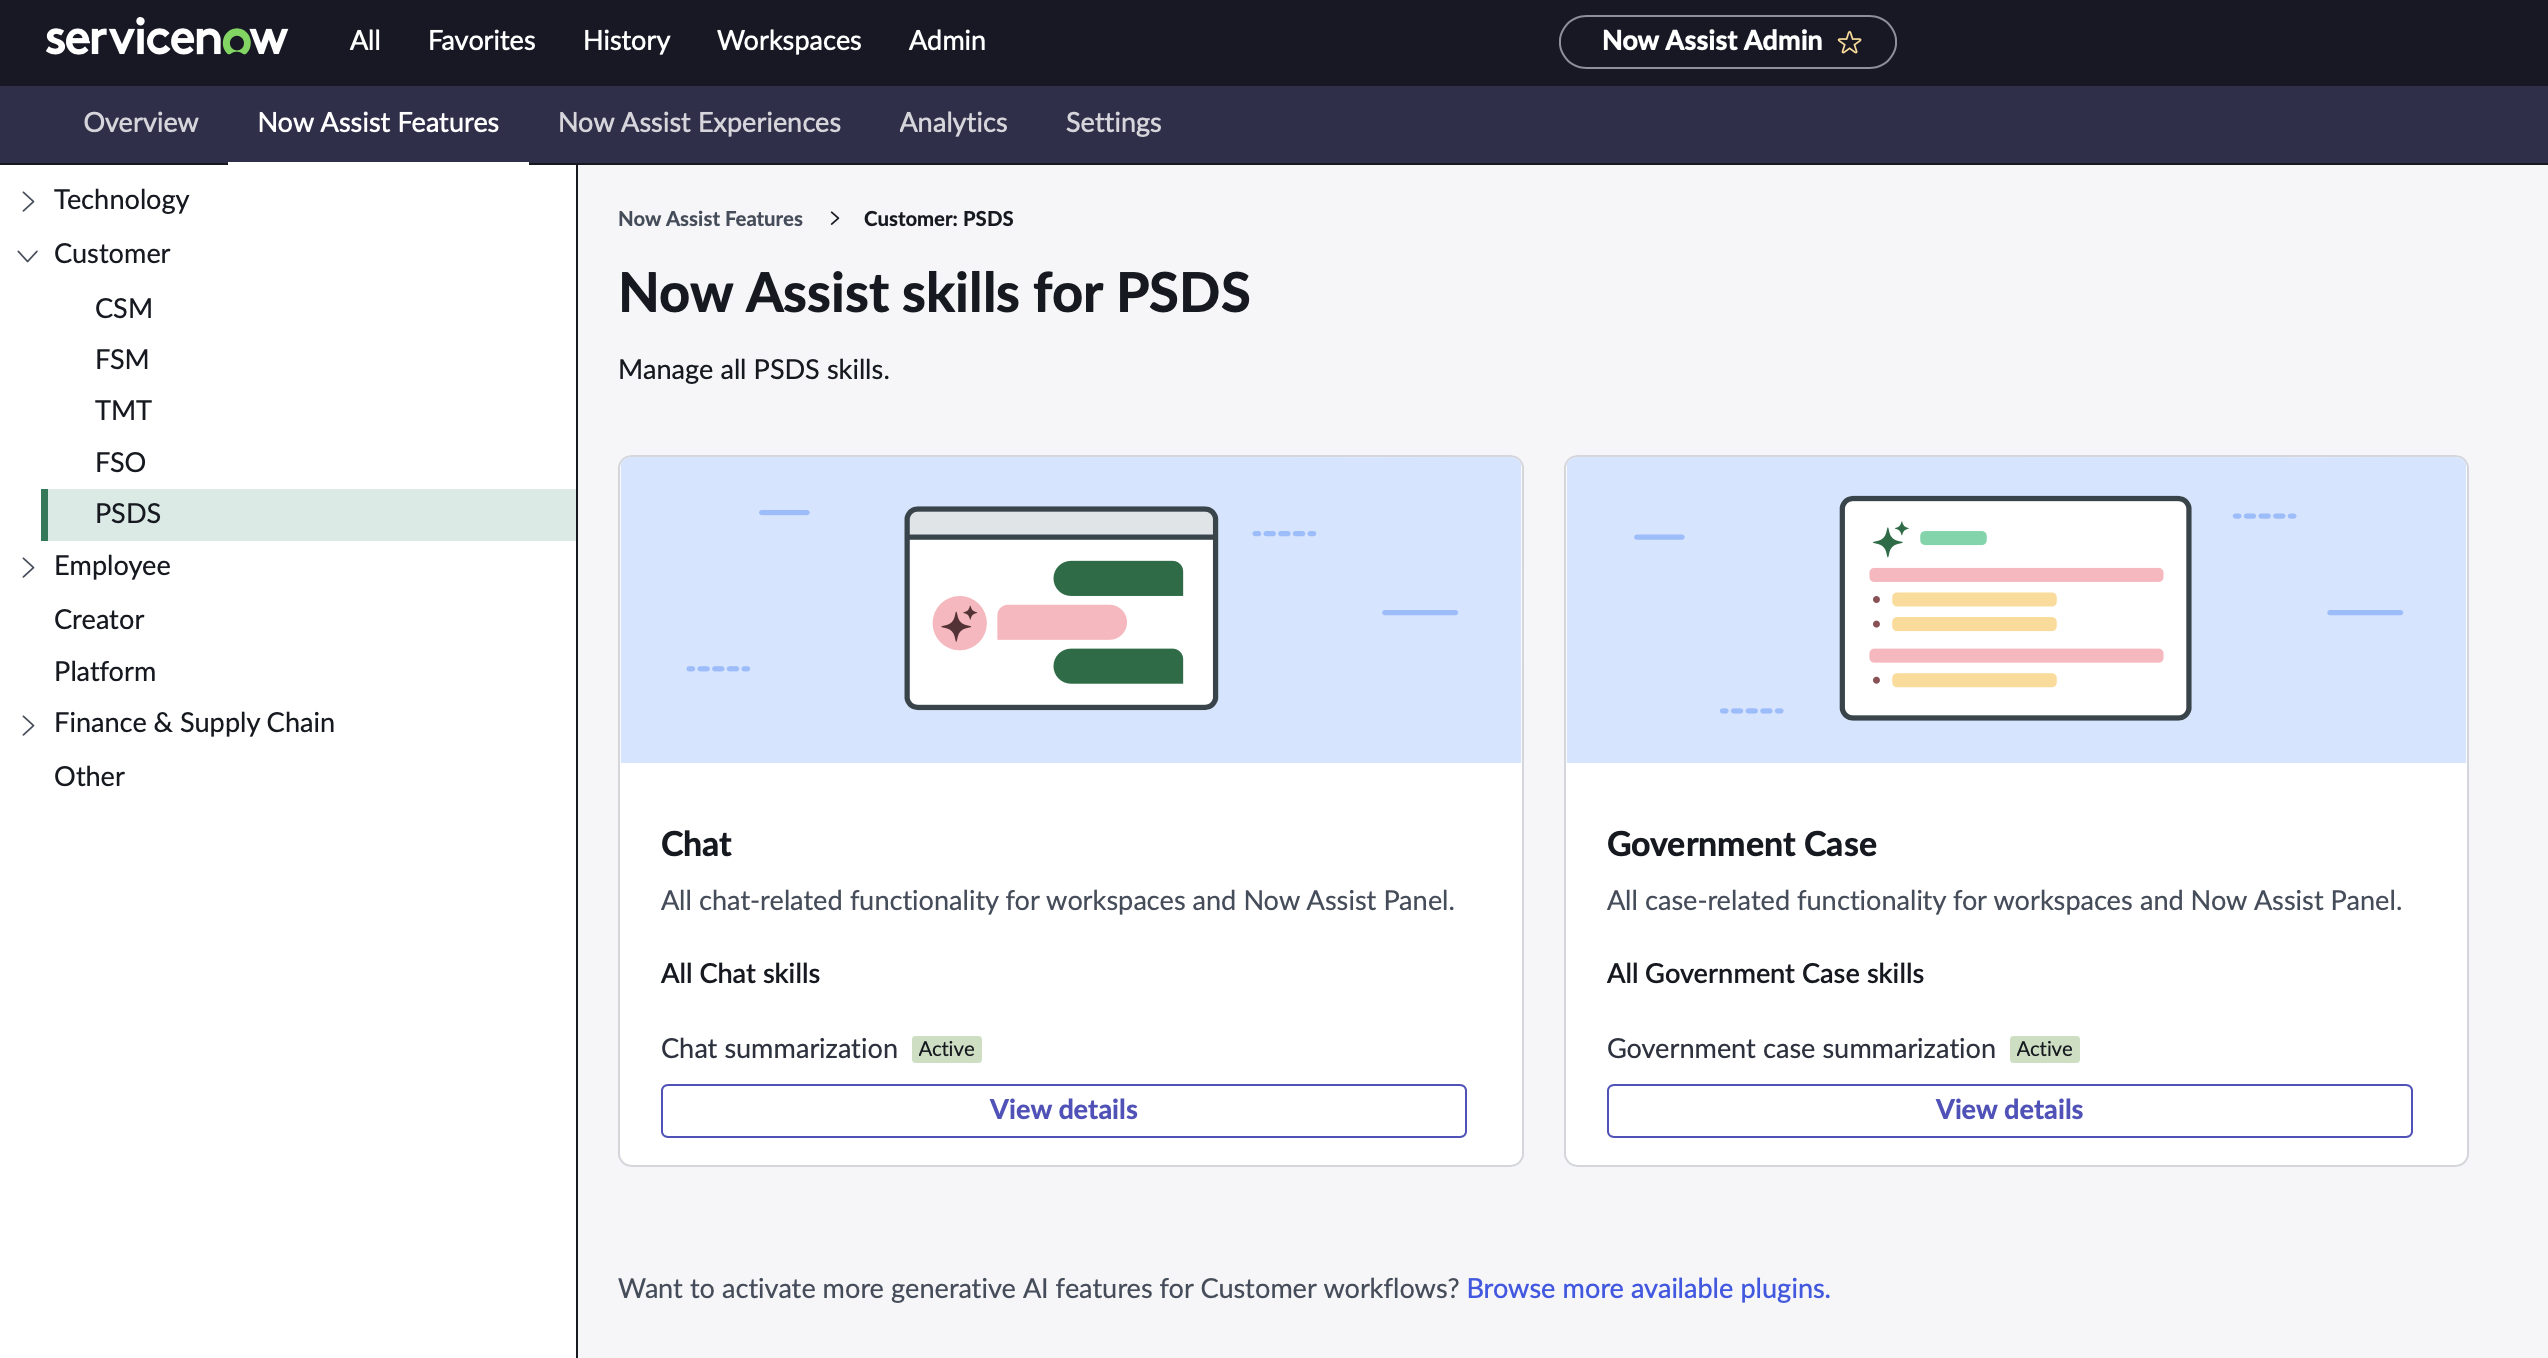The width and height of the screenshot is (2548, 1358).
Task: Select the Now Assist Features tab
Action: pos(378,122)
